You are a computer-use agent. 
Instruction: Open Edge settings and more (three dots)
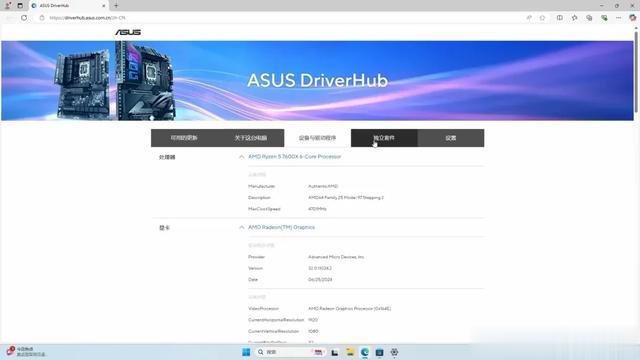[x=619, y=18]
